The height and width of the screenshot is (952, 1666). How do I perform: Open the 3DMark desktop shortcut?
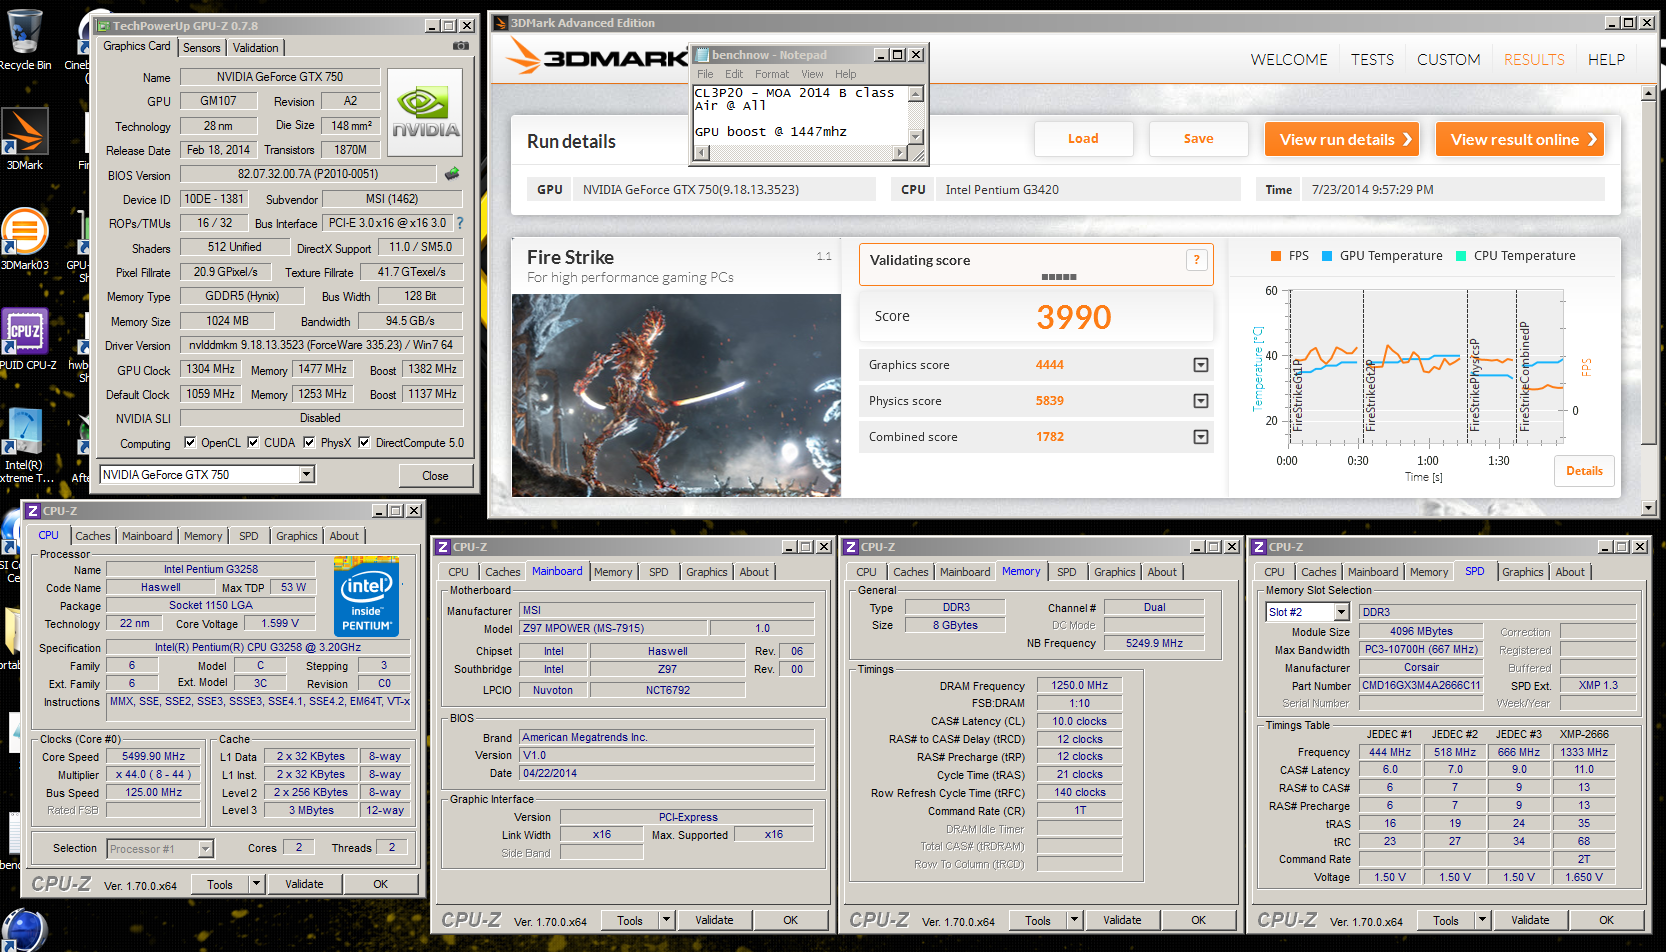25,140
